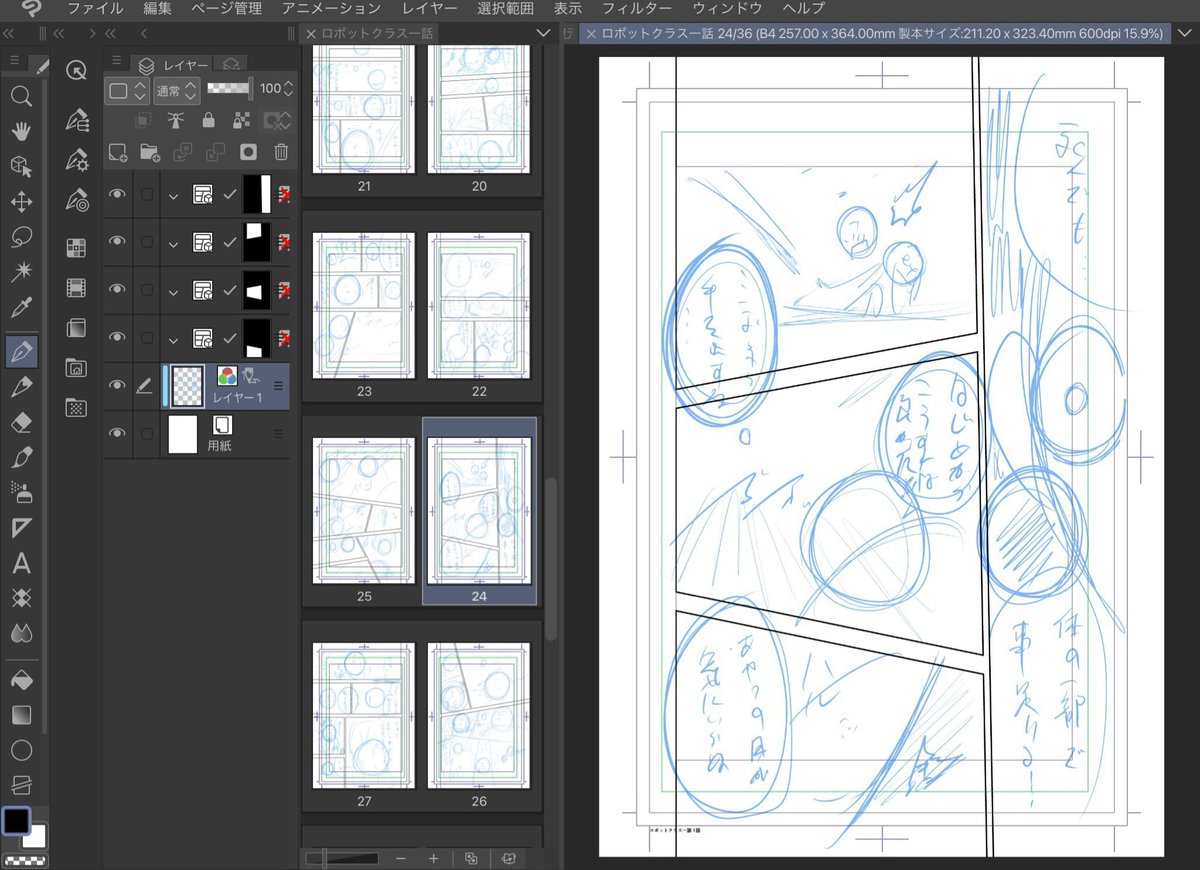Image resolution: width=1200 pixels, height=870 pixels.
Task: Select the 3D Operation object tool
Action: pos(20,167)
